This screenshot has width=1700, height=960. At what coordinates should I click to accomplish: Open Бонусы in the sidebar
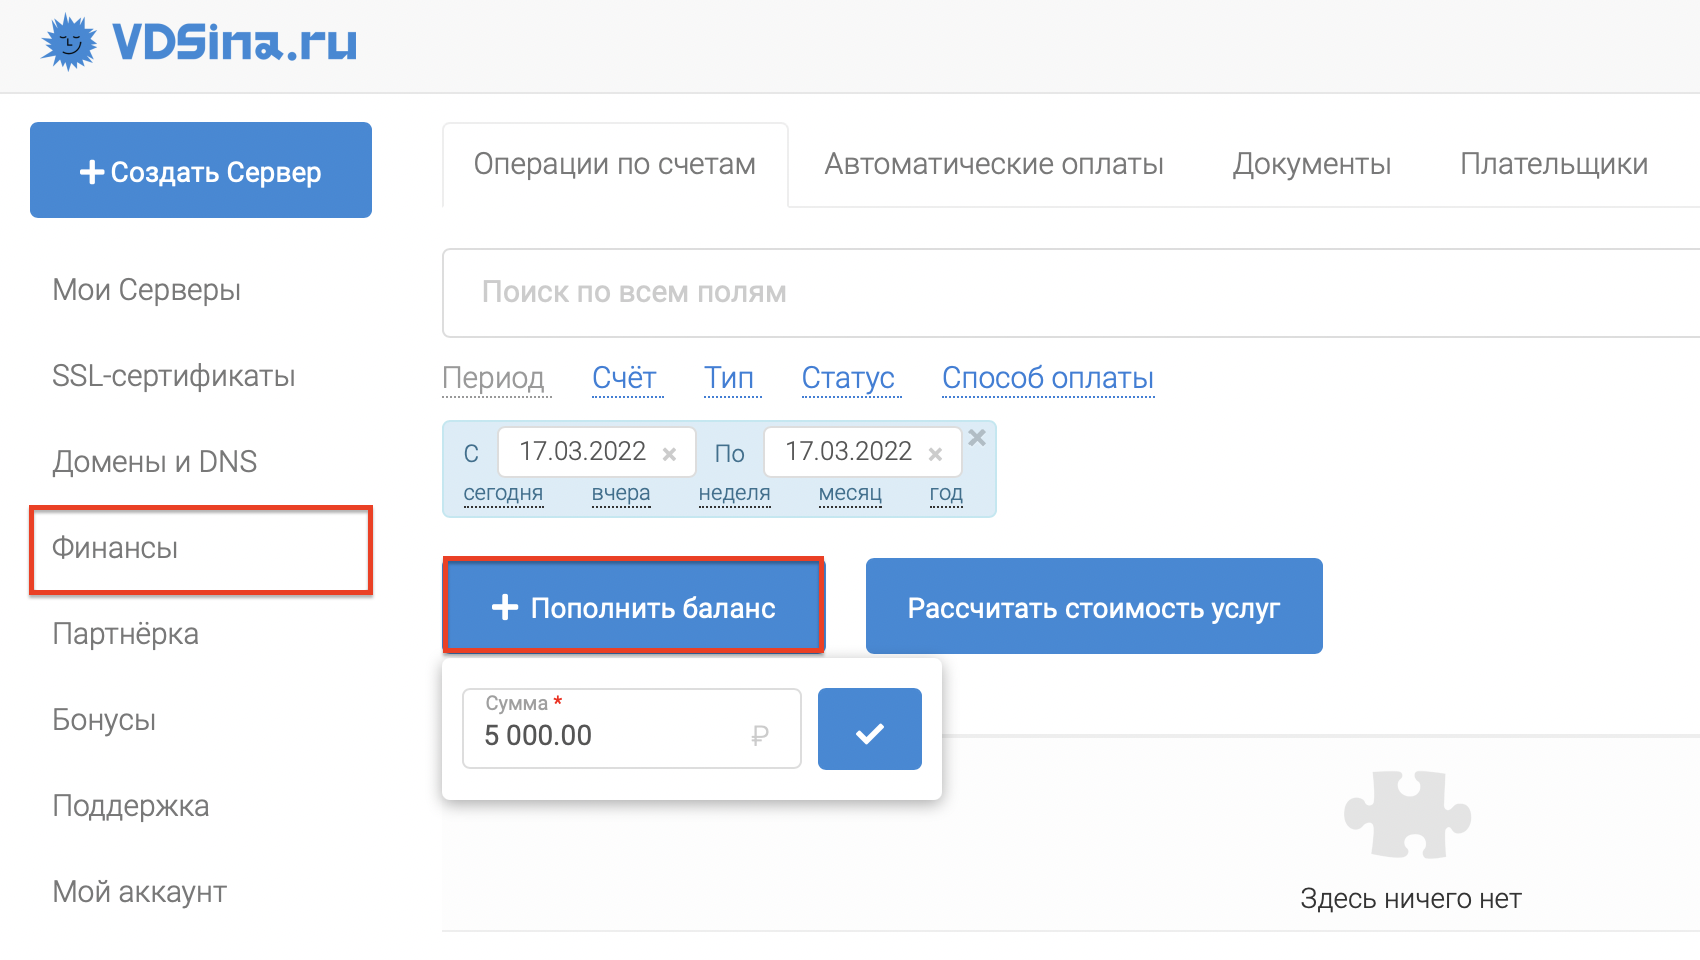104,720
